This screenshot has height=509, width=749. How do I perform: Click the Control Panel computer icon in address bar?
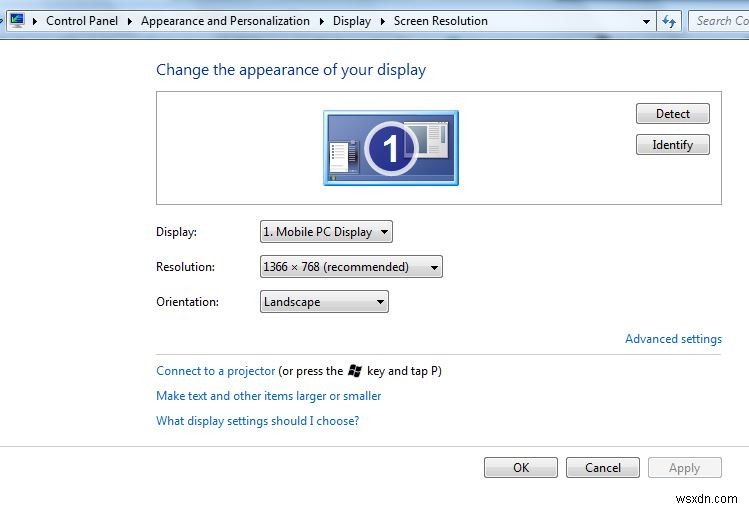(18, 21)
